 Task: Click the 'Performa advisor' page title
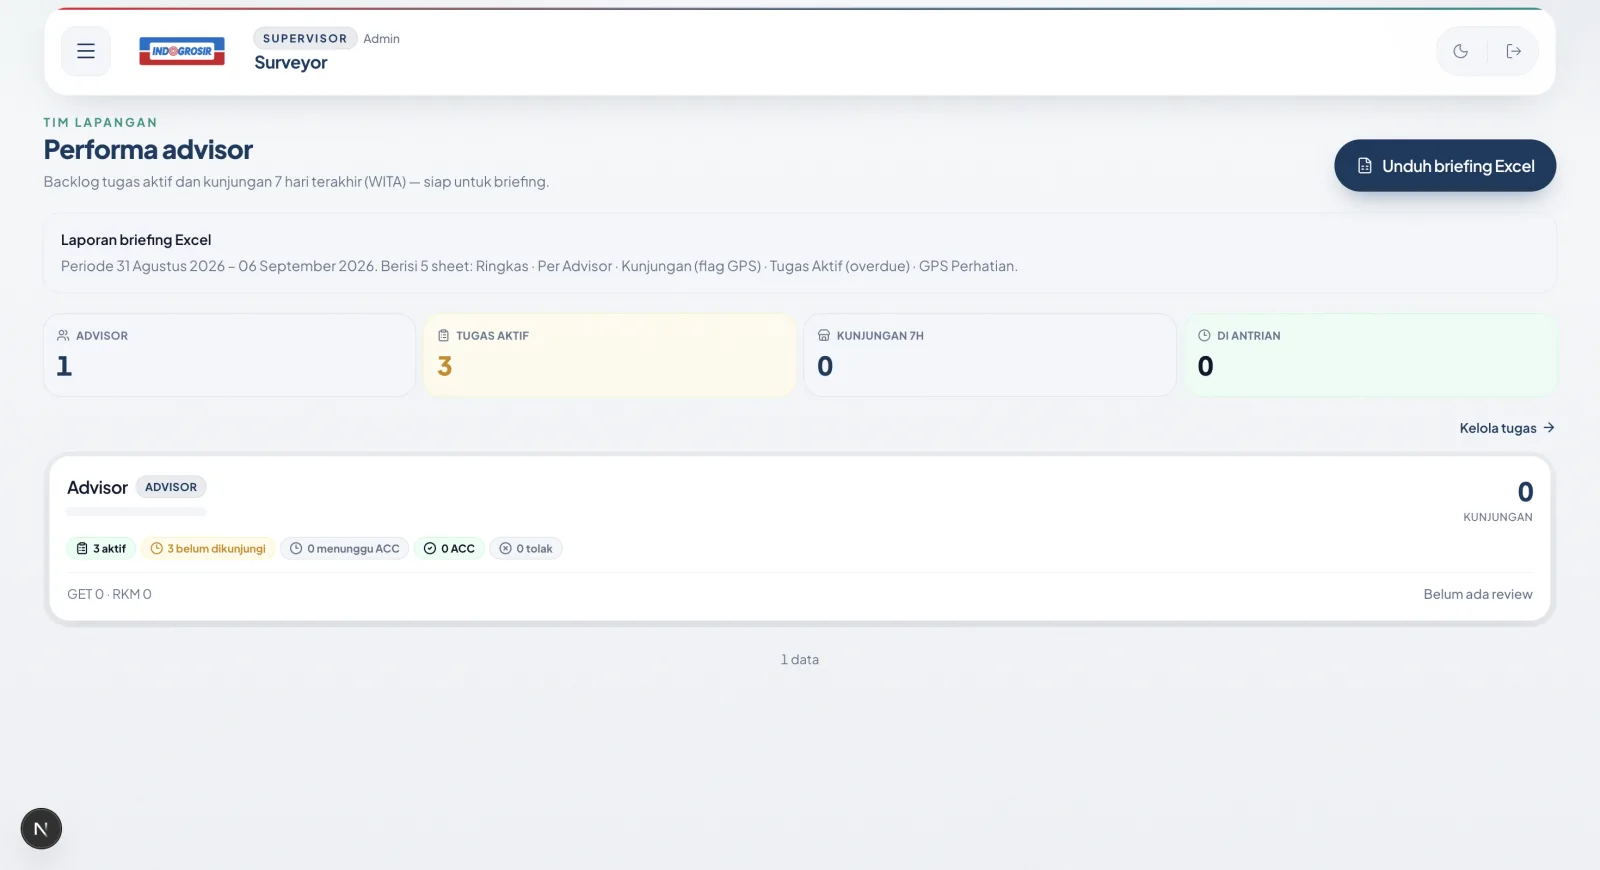click(x=148, y=150)
